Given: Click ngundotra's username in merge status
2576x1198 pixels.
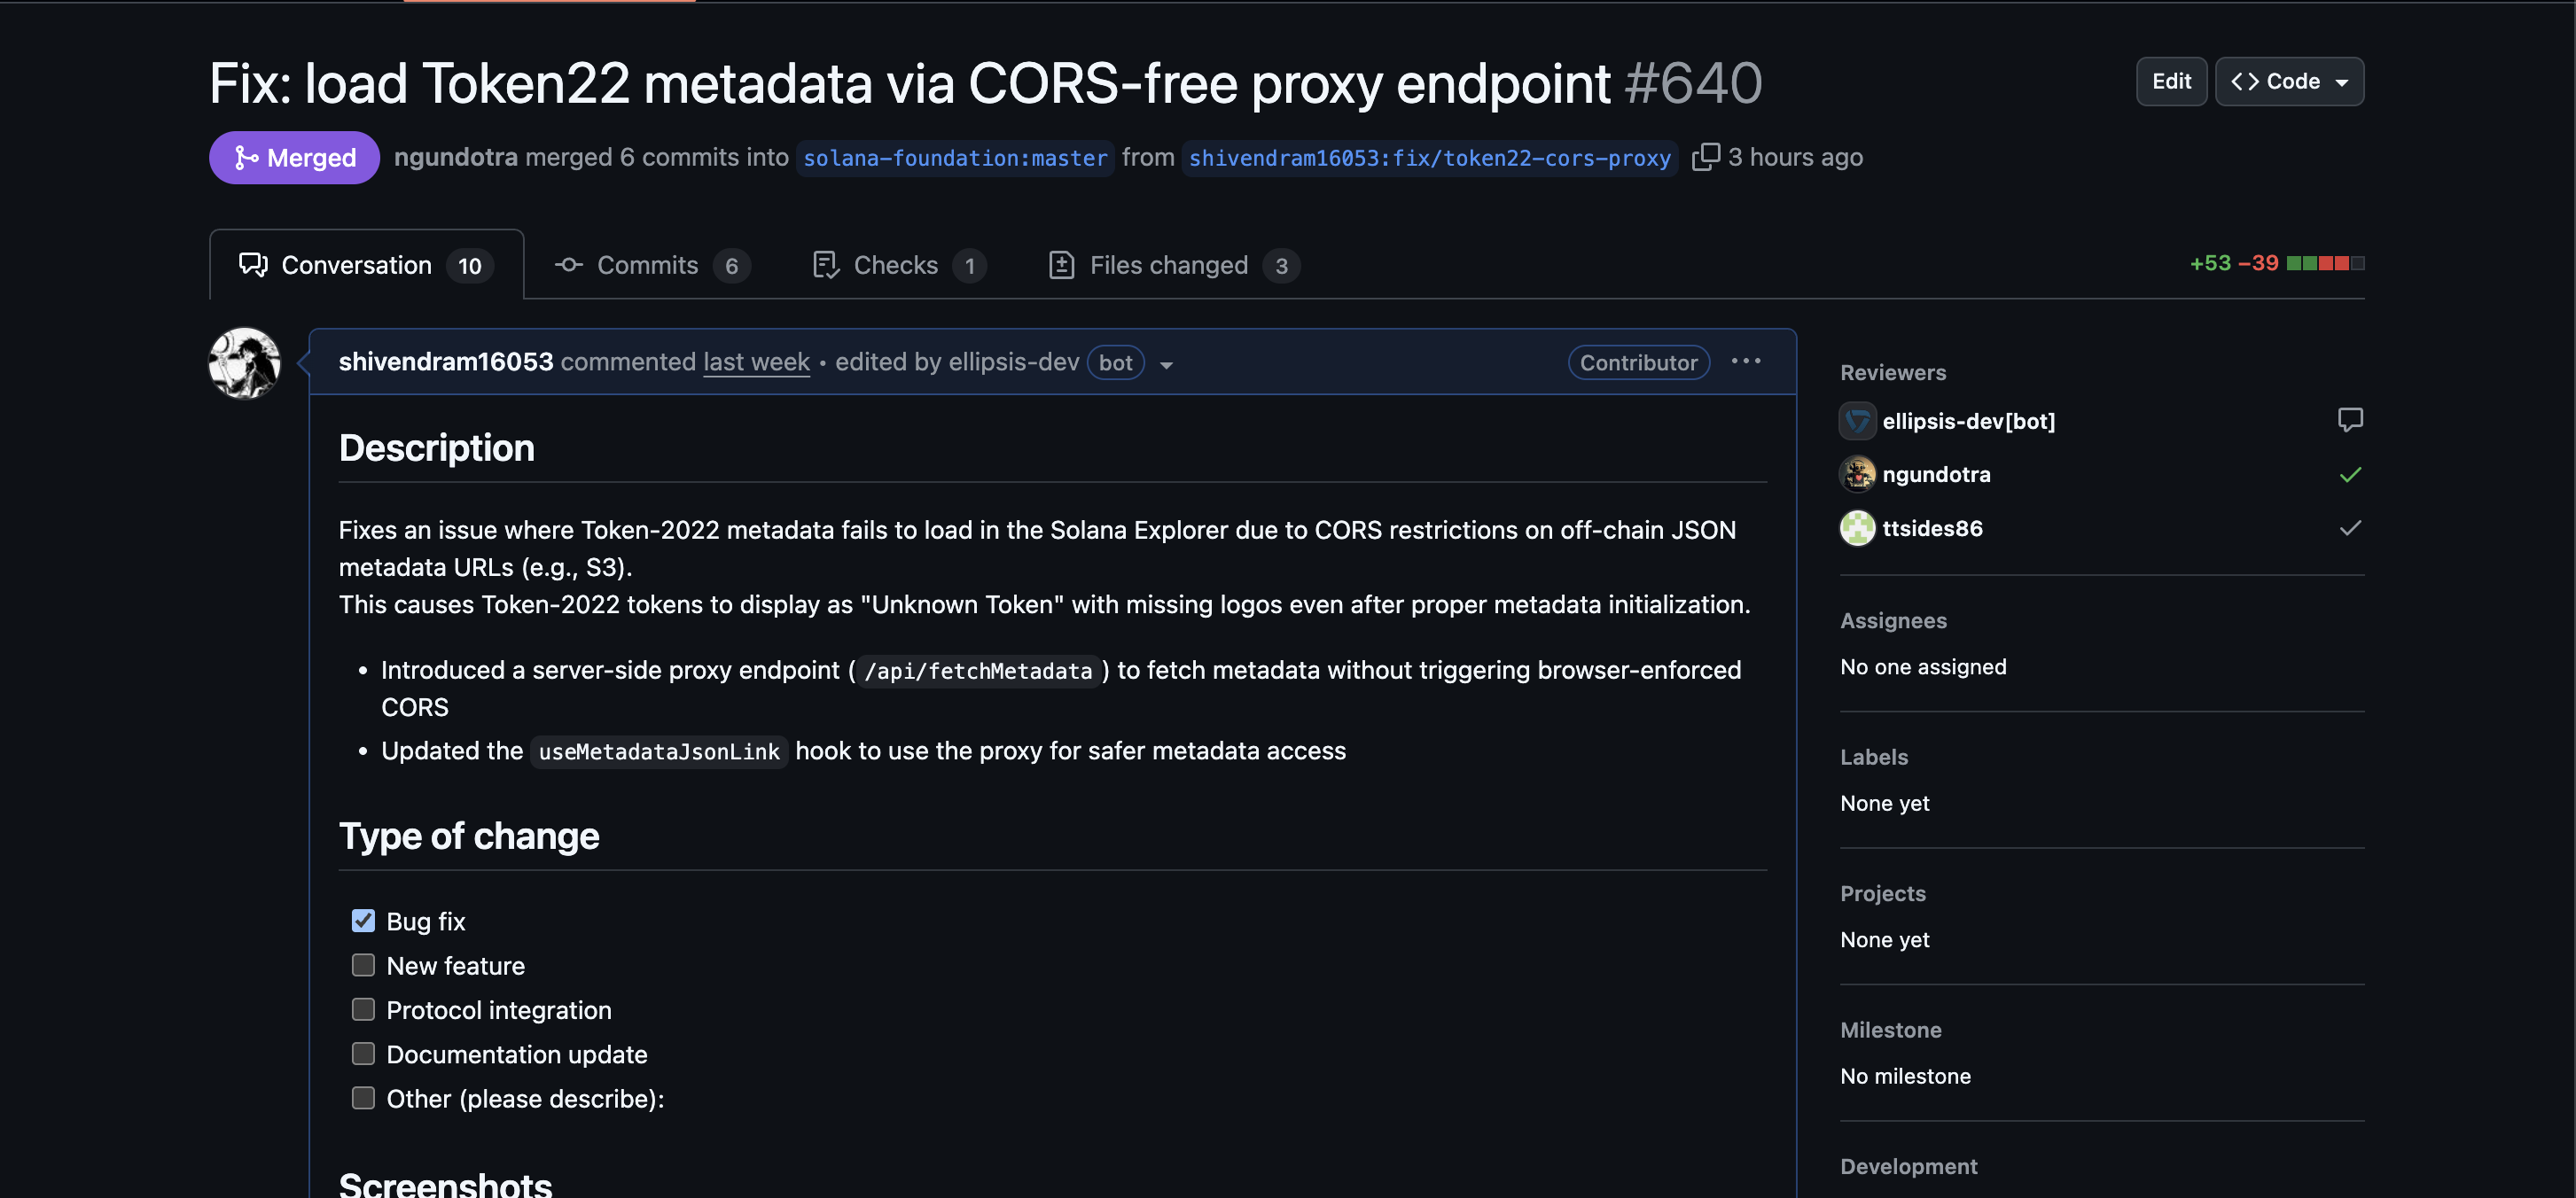Looking at the screenshot, I should [x=456, y=157].
